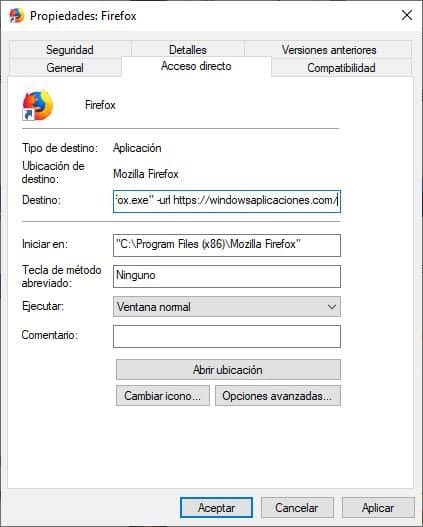The image size is (423, 527).
Task: Switch to the Seguridad tab
Action: click(70, 50)
